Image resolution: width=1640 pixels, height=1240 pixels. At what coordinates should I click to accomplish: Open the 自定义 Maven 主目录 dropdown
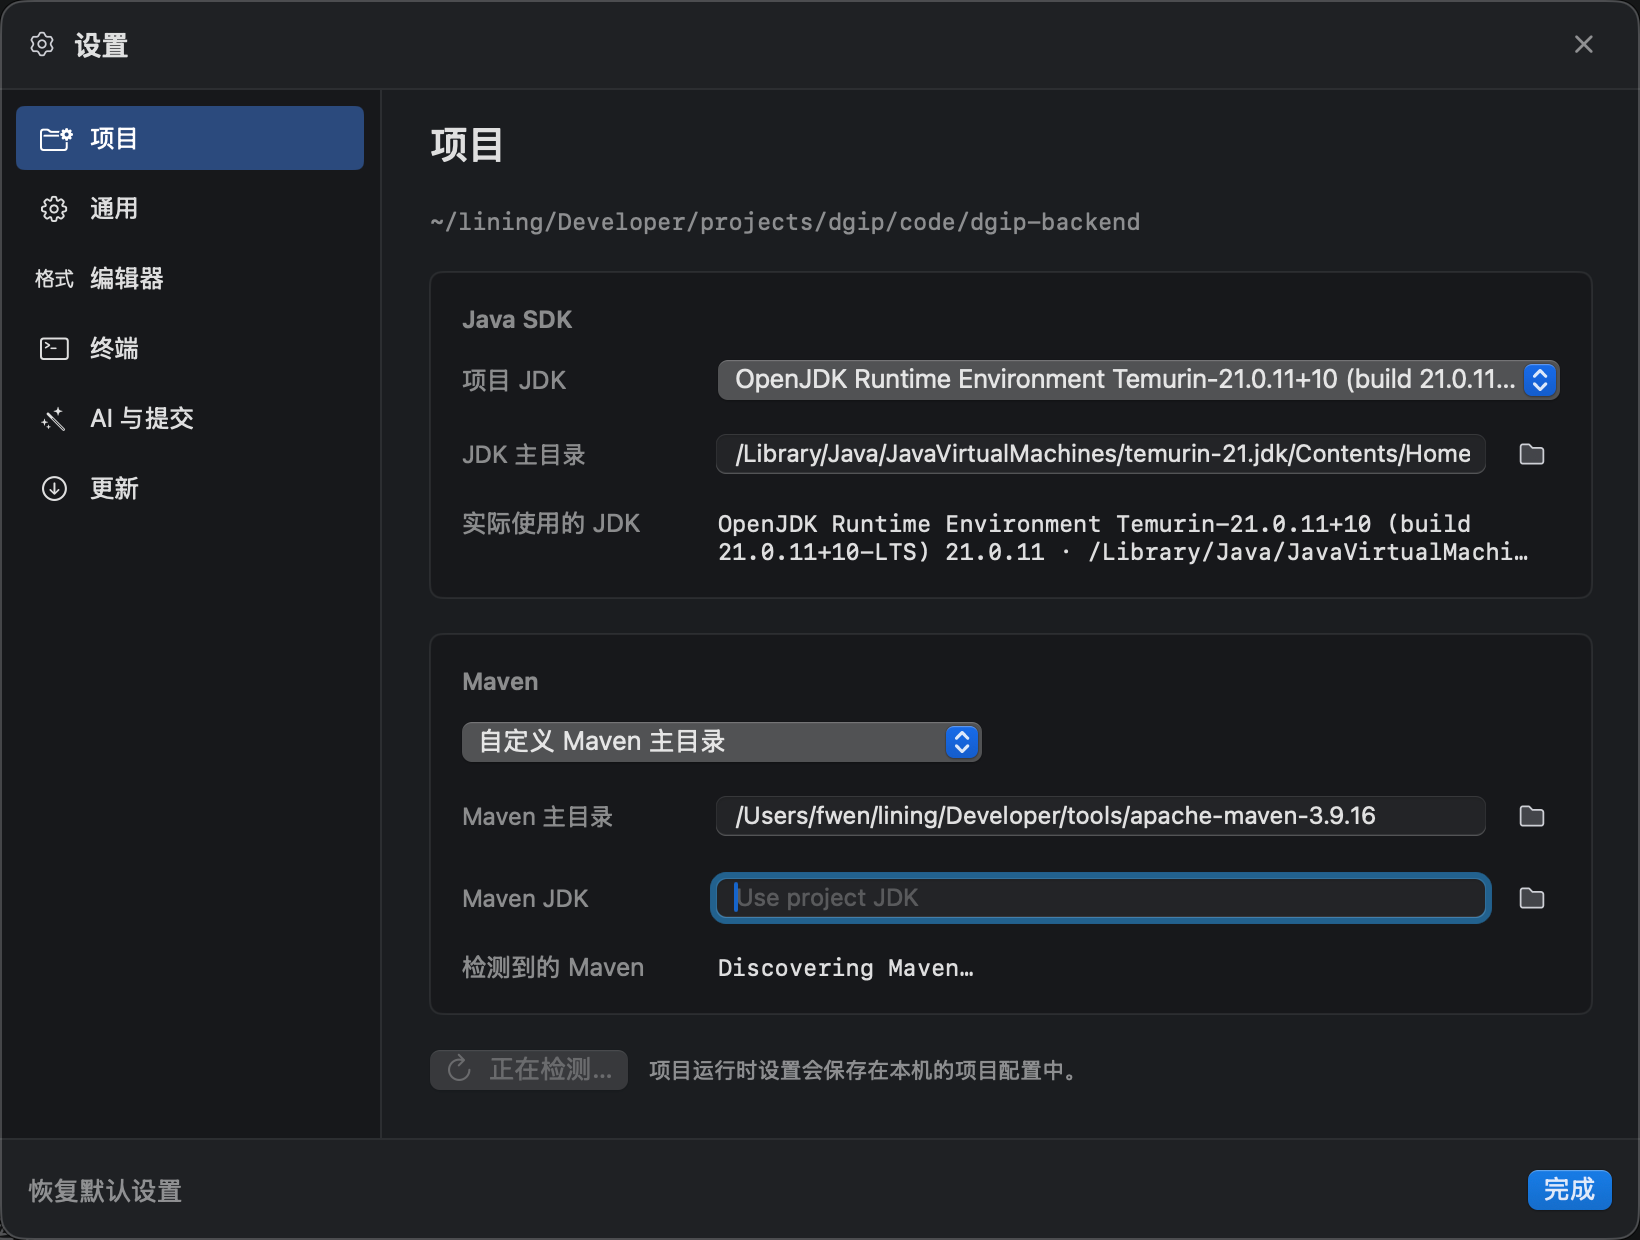[721, 742]
